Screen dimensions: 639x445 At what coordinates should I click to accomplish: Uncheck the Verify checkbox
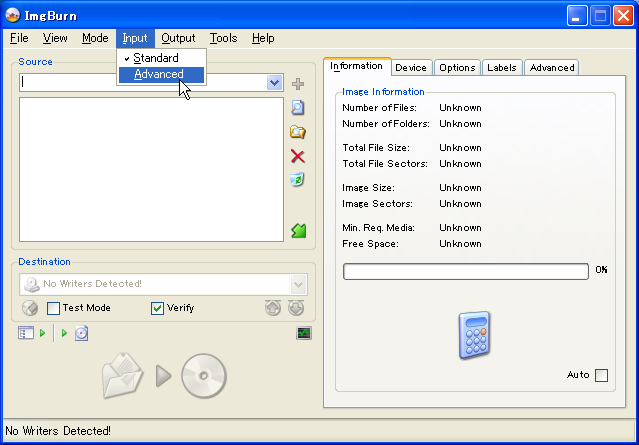point(157,308)
